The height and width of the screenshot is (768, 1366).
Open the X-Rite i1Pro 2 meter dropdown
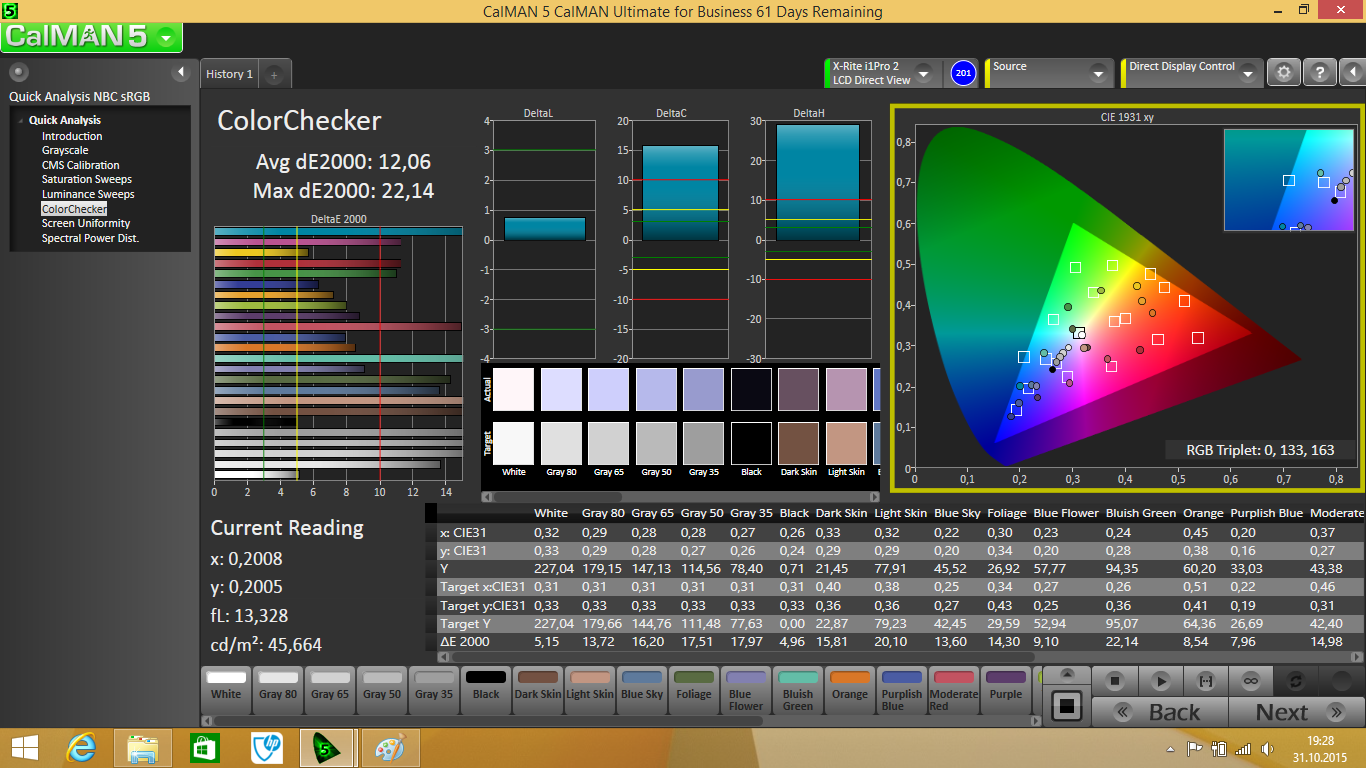[x=923, y=74]
